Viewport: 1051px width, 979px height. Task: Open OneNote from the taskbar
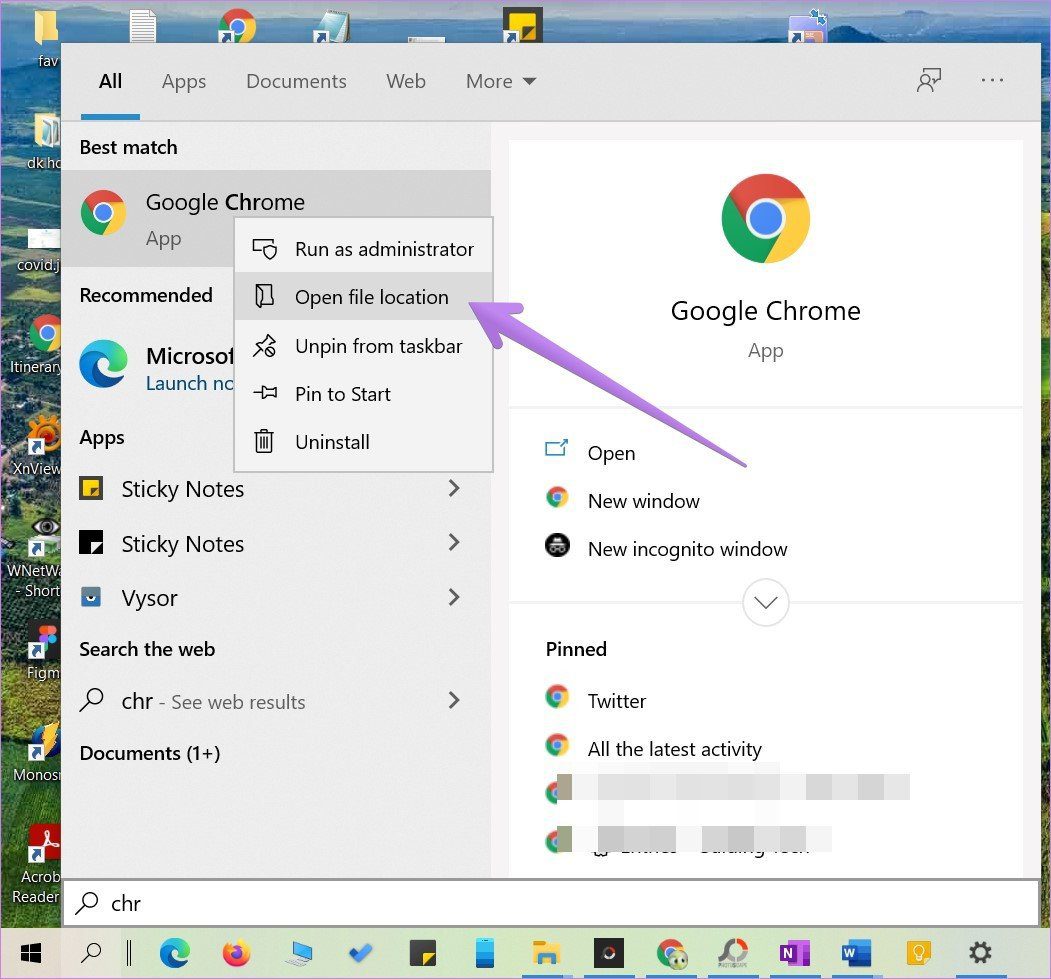(794, 952)
